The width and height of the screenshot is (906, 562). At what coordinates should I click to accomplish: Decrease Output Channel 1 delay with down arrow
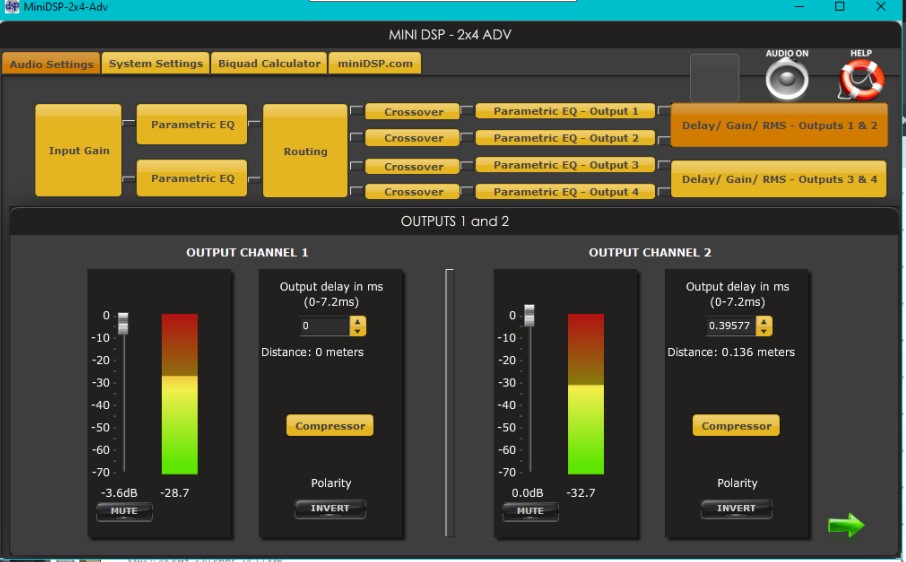358,331
